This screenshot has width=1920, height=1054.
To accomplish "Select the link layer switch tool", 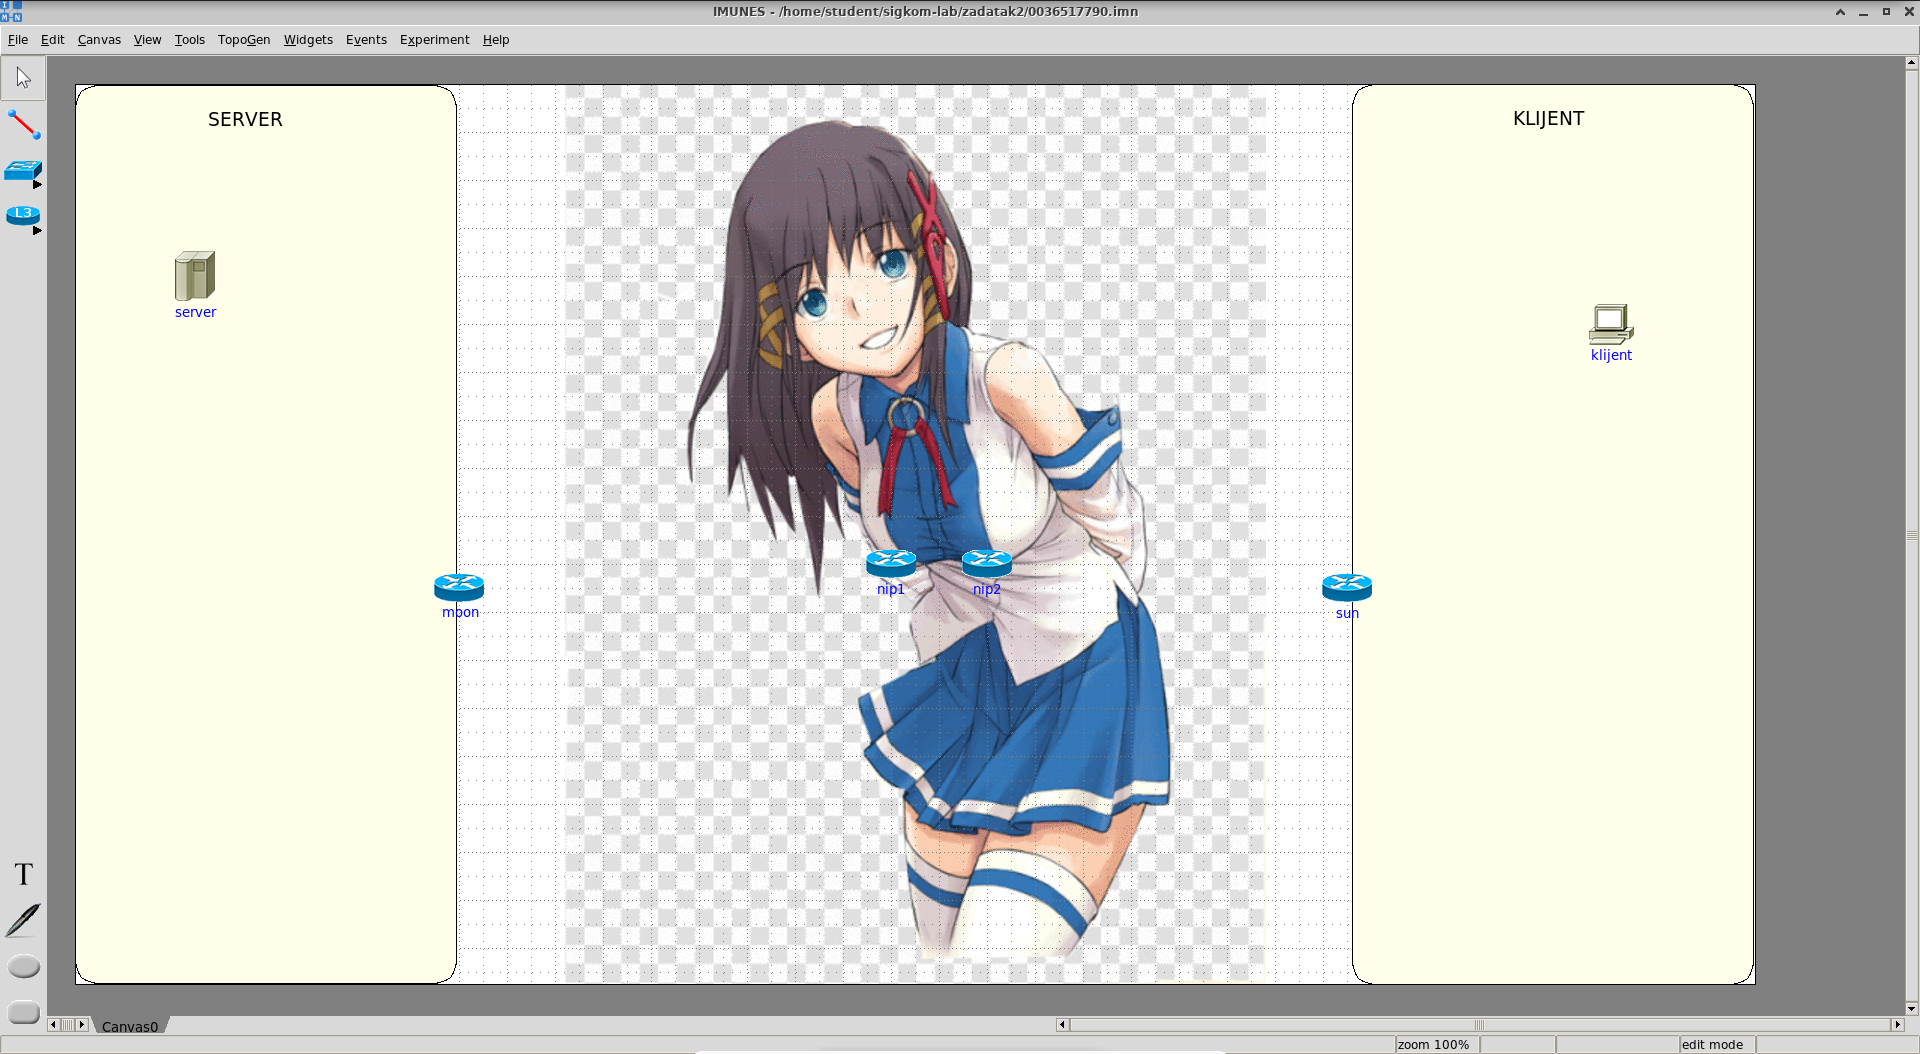I will point(21,171).
